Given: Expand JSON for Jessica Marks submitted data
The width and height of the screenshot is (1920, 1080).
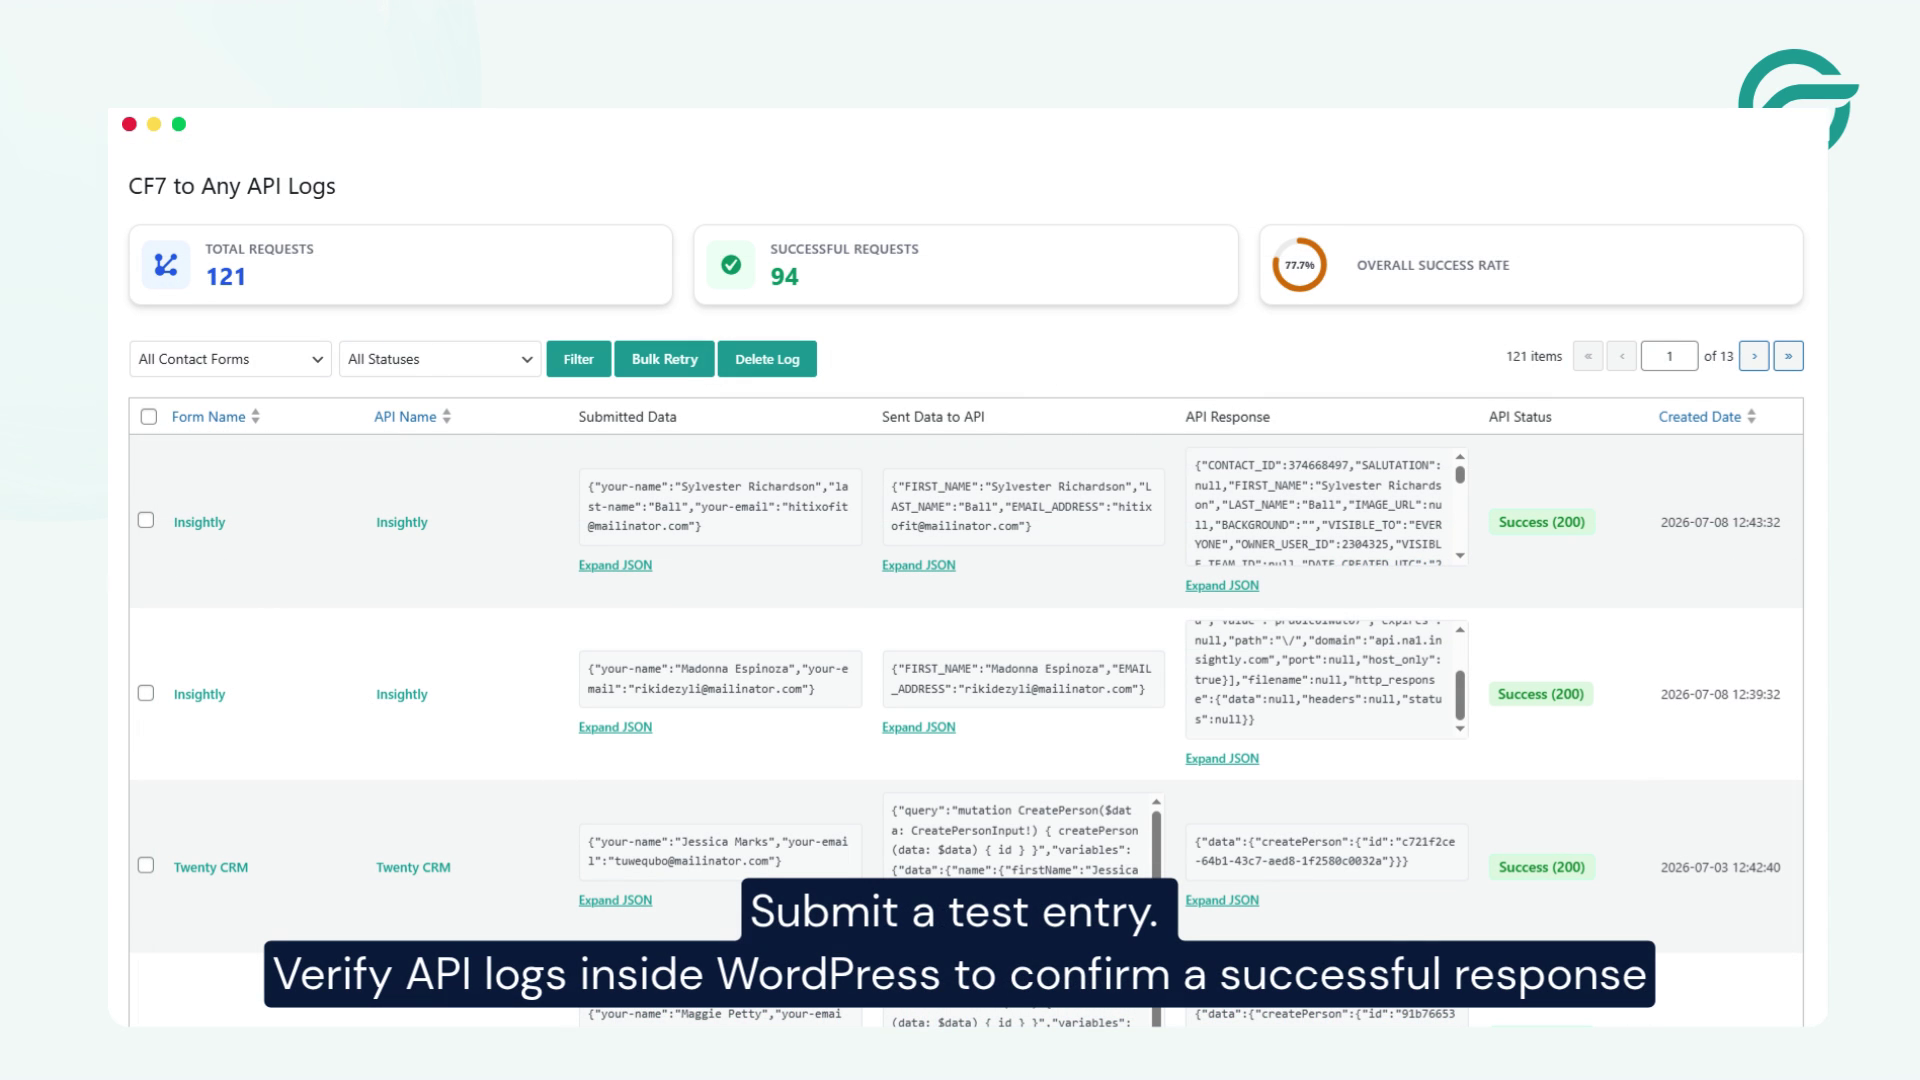Looking at the screenshot, I should [x=615, y=900].
